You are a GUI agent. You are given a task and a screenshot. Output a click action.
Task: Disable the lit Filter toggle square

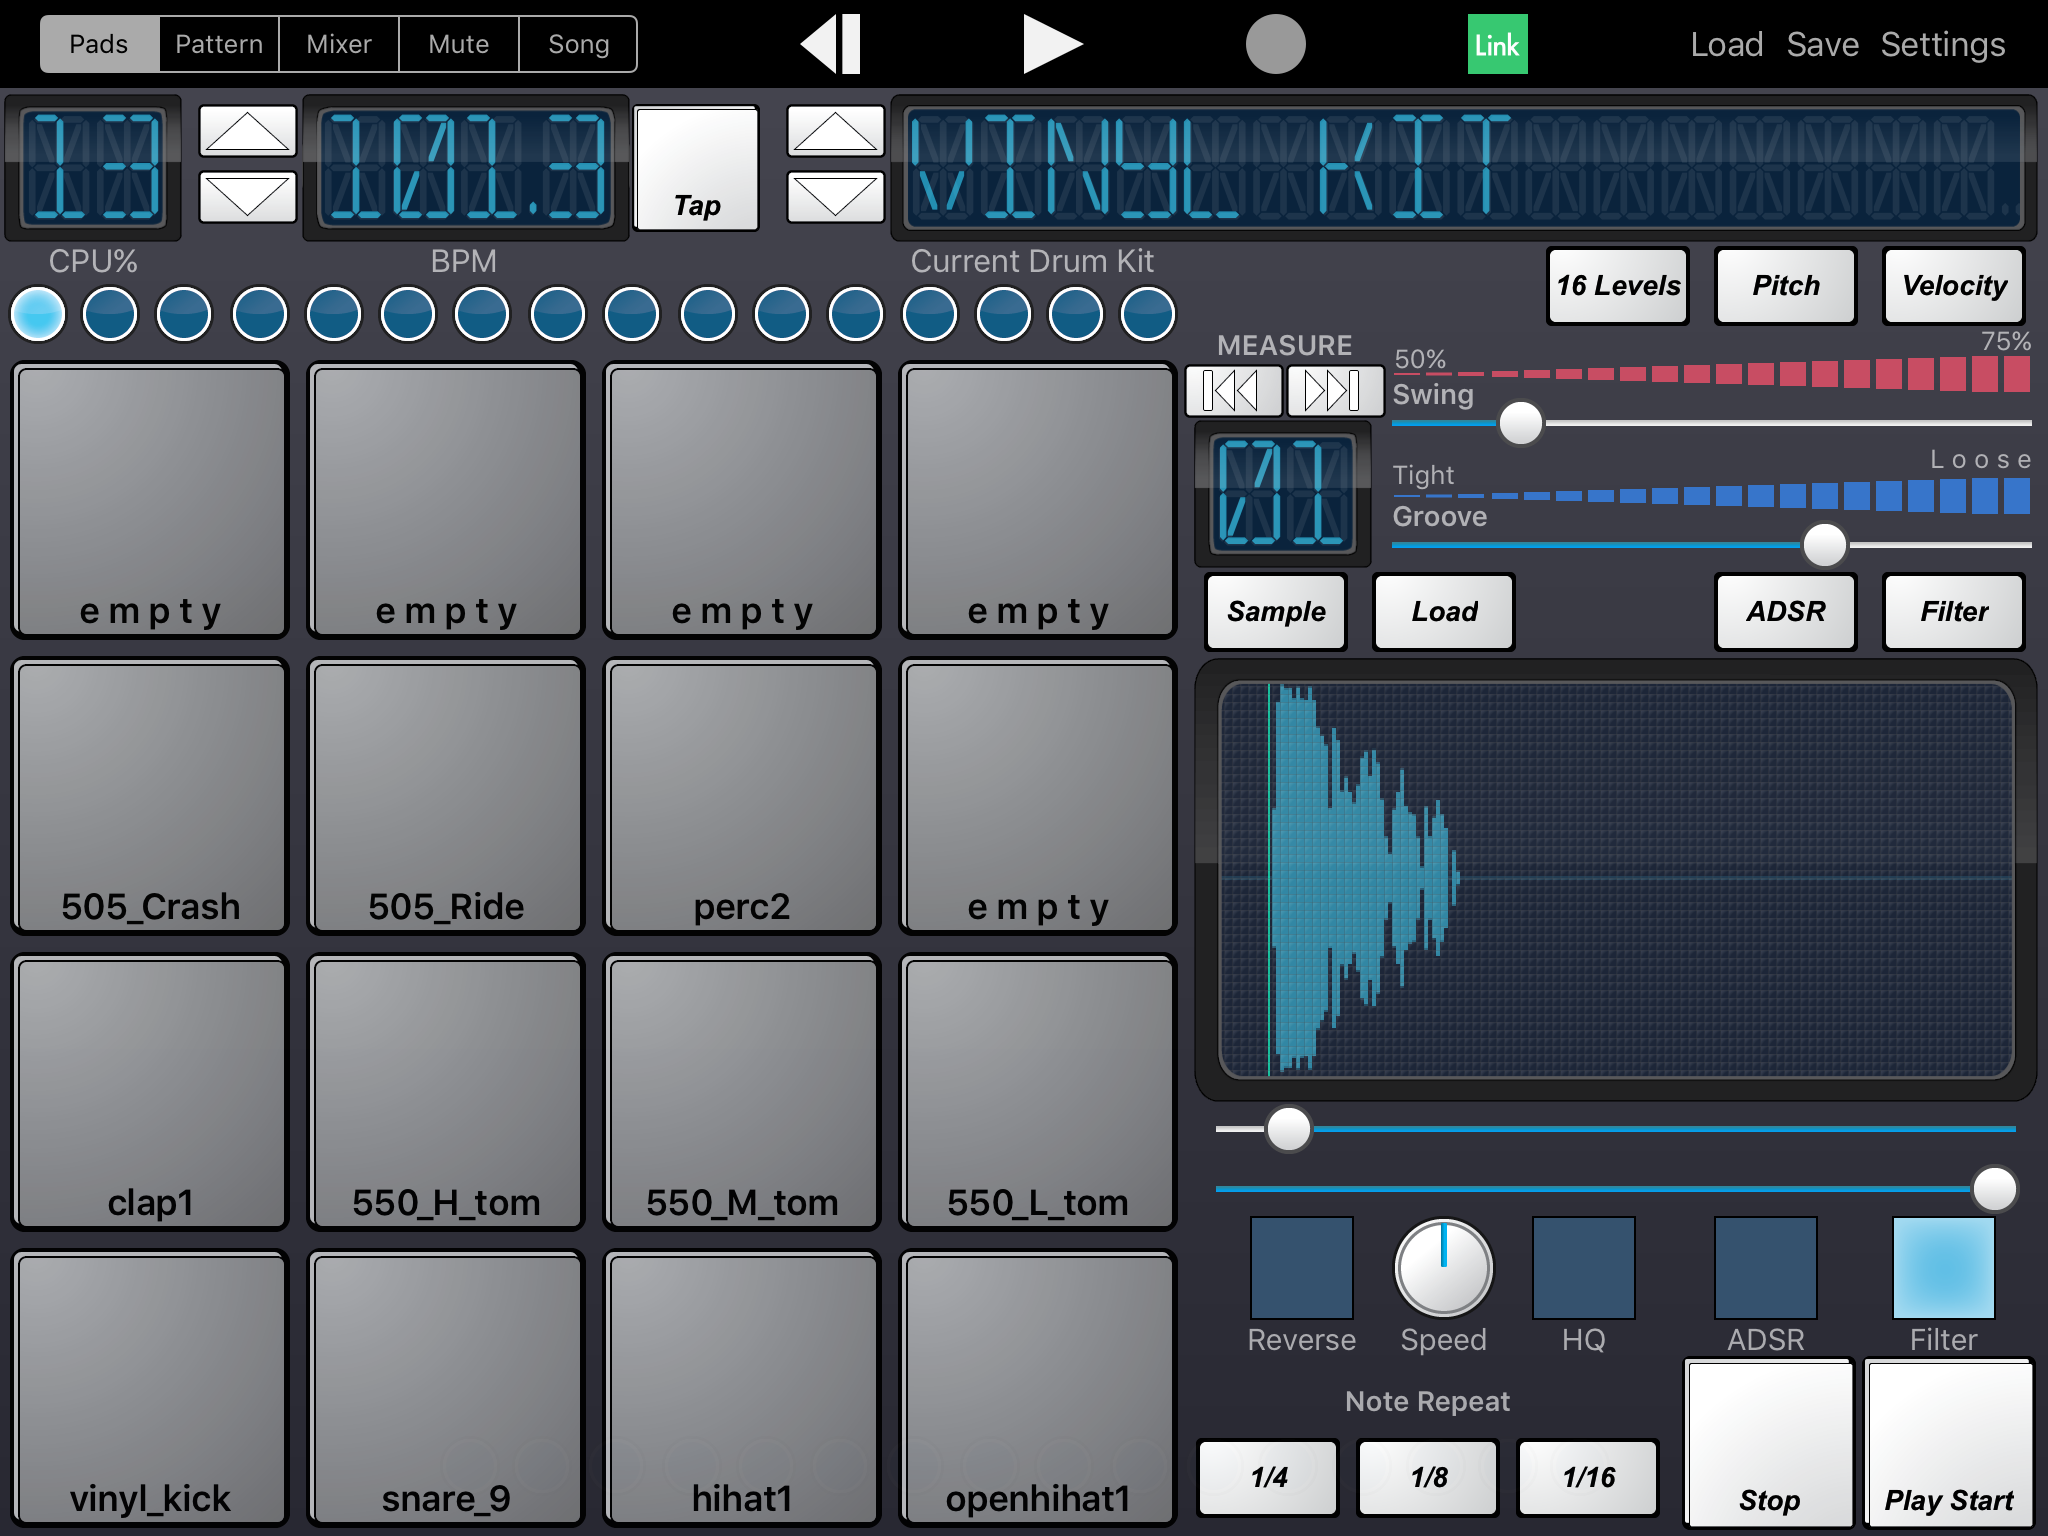(x=1942, y=1268)
